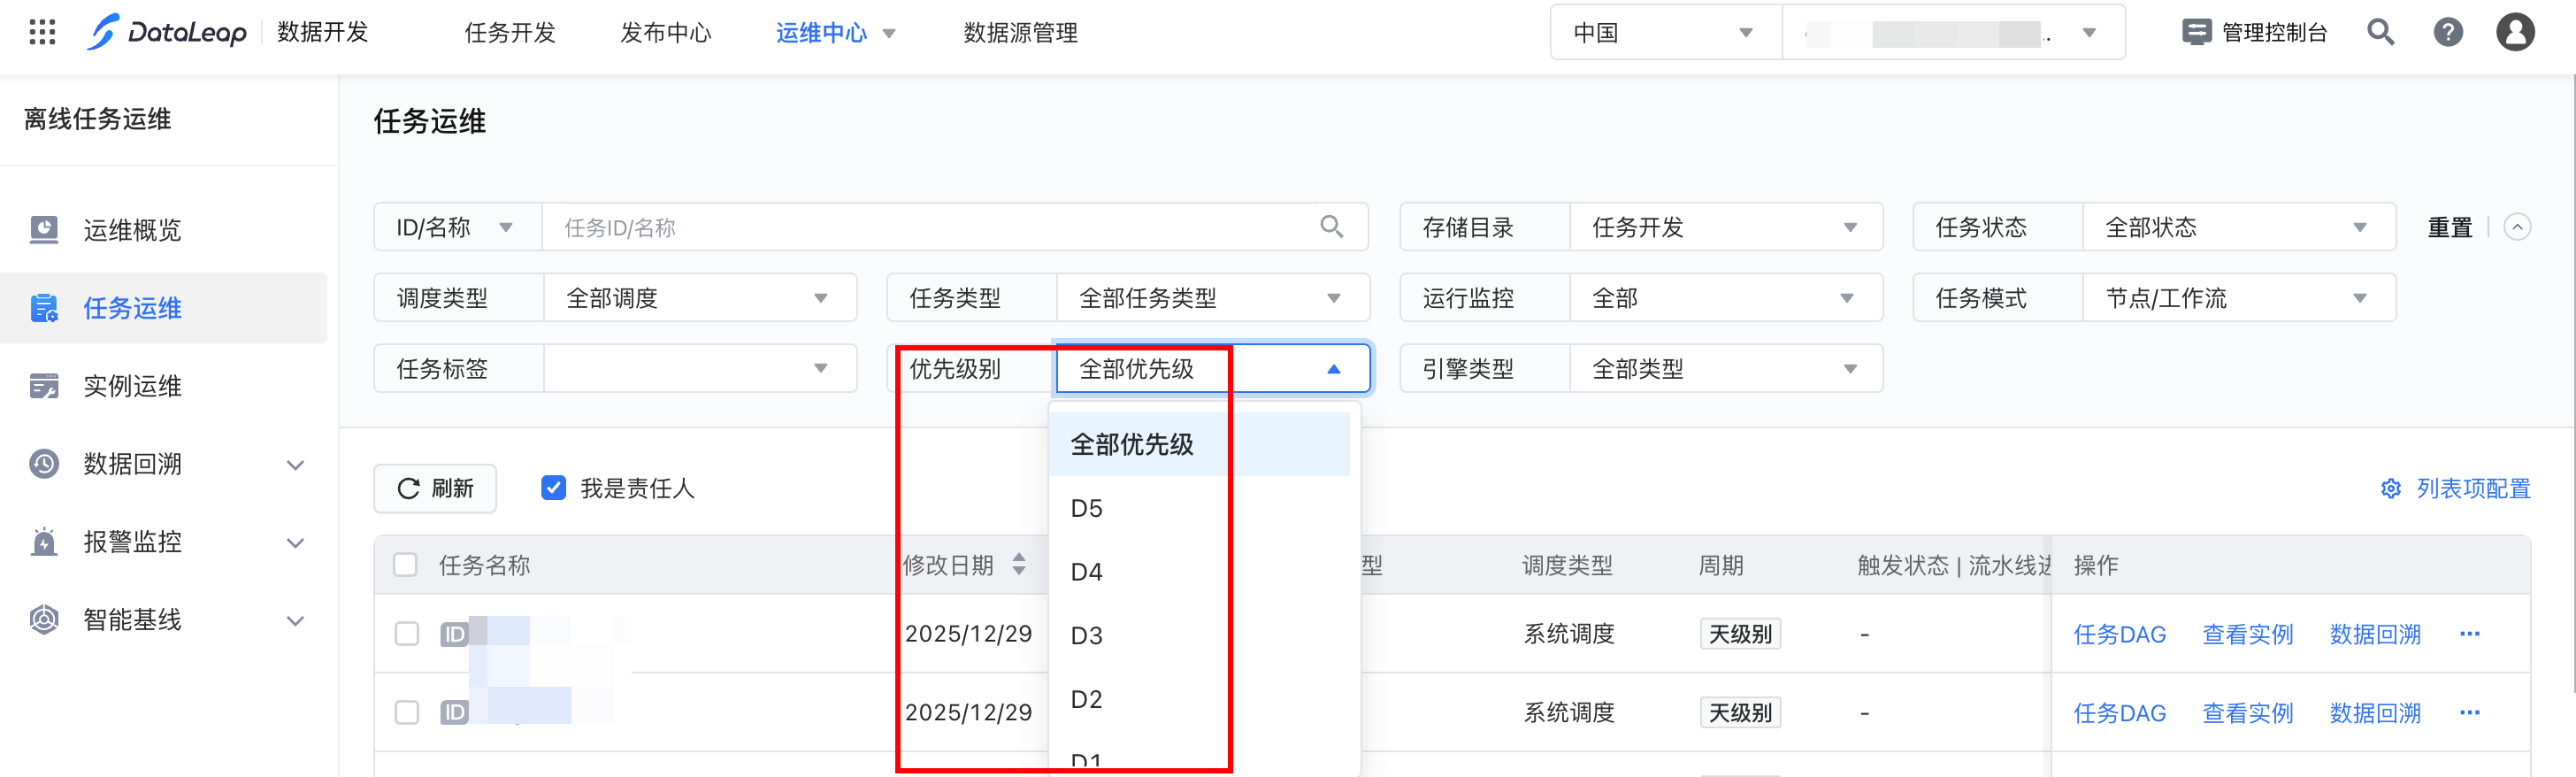Open the app launcher grid icon
The width and height of the screenshot is (2576, 777).
42,32
